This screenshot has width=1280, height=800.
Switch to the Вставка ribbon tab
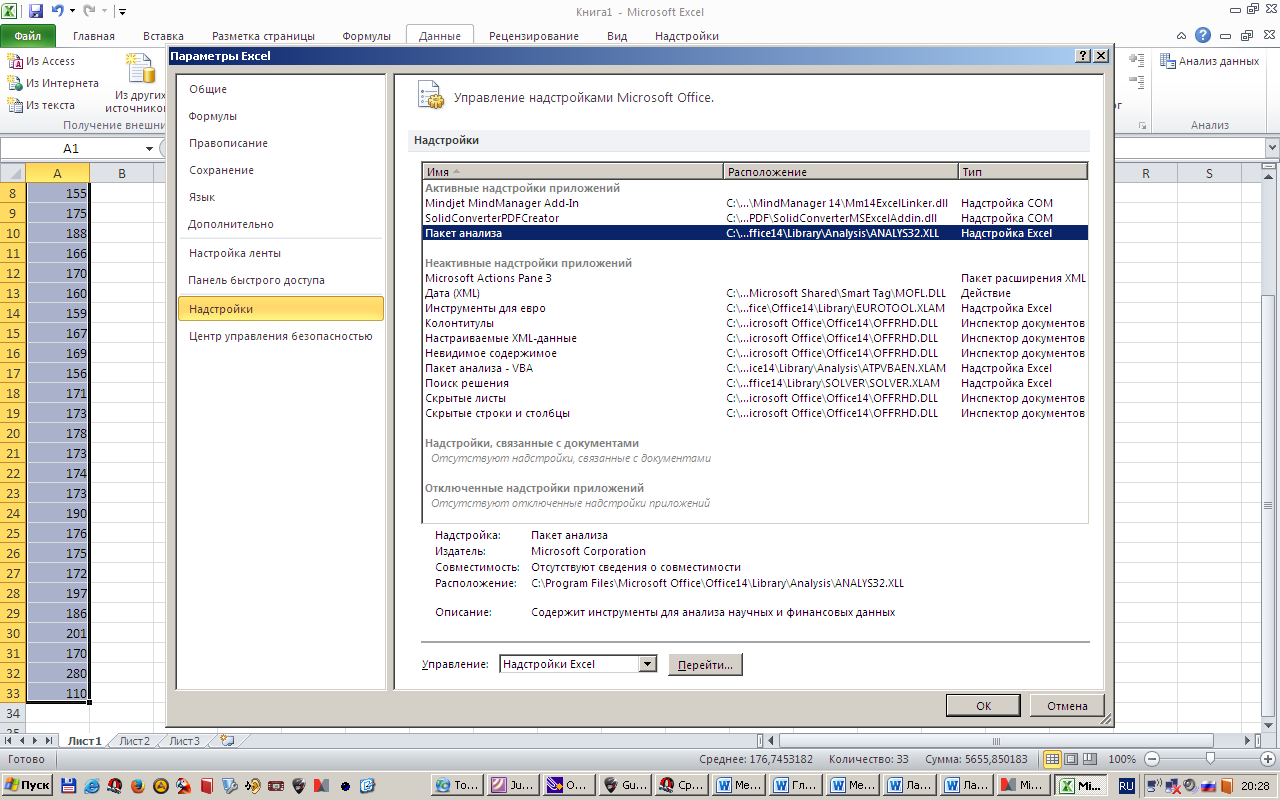pyautogui.click(x=163, y=36)
